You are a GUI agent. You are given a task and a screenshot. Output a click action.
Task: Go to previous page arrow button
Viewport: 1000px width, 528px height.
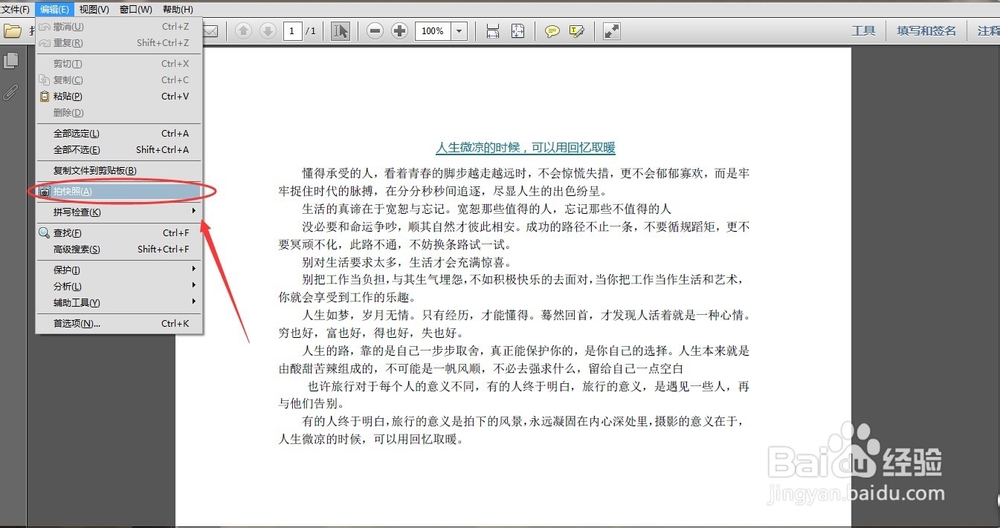pyautogui.click(x=243, y=31)
